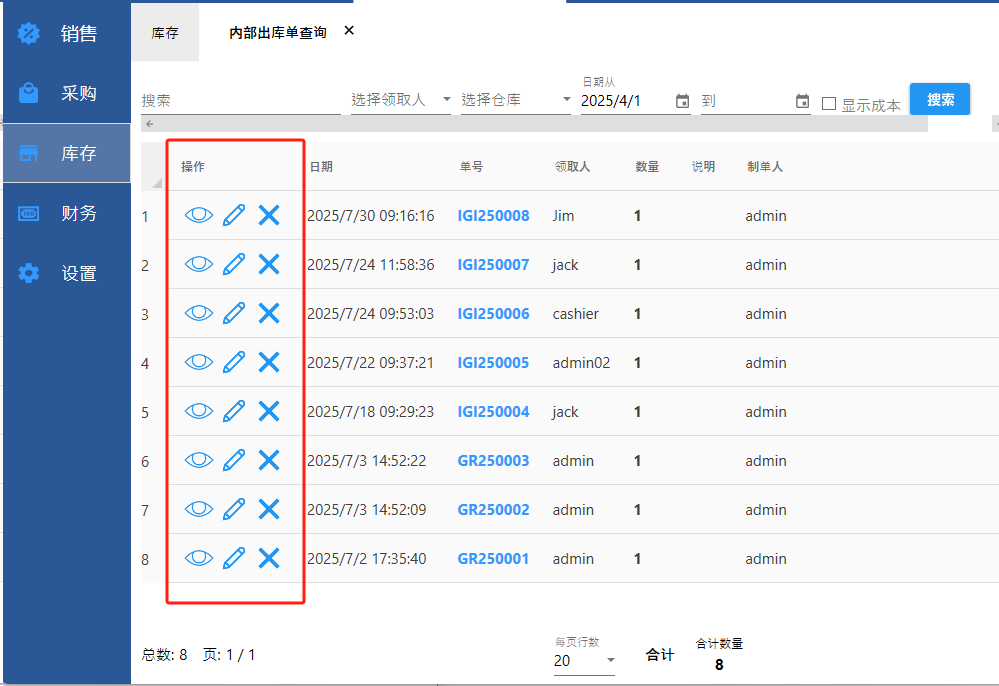Open order number link GR250002
This screenshot has width=999, height=686.
point(493,510)
